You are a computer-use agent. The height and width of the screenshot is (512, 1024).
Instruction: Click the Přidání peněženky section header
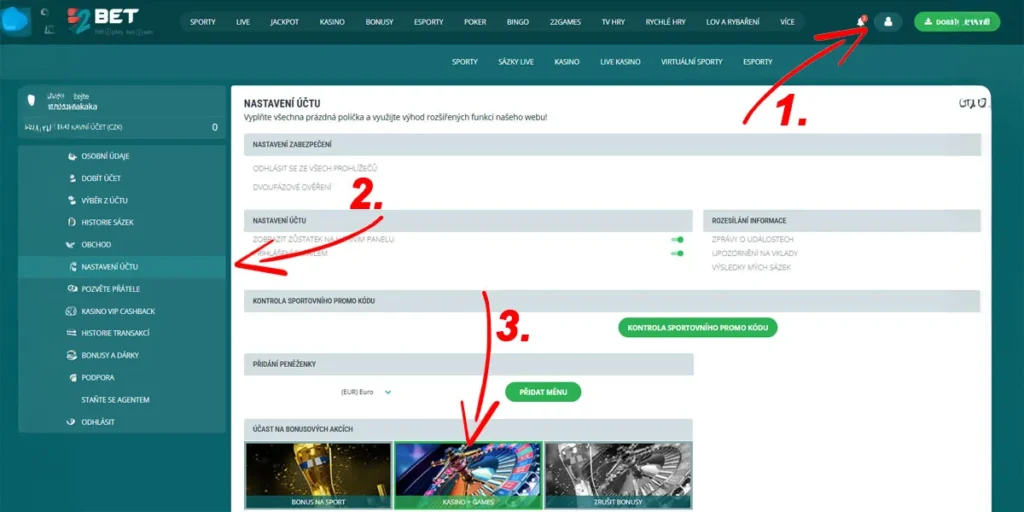(x=468, y=364)
